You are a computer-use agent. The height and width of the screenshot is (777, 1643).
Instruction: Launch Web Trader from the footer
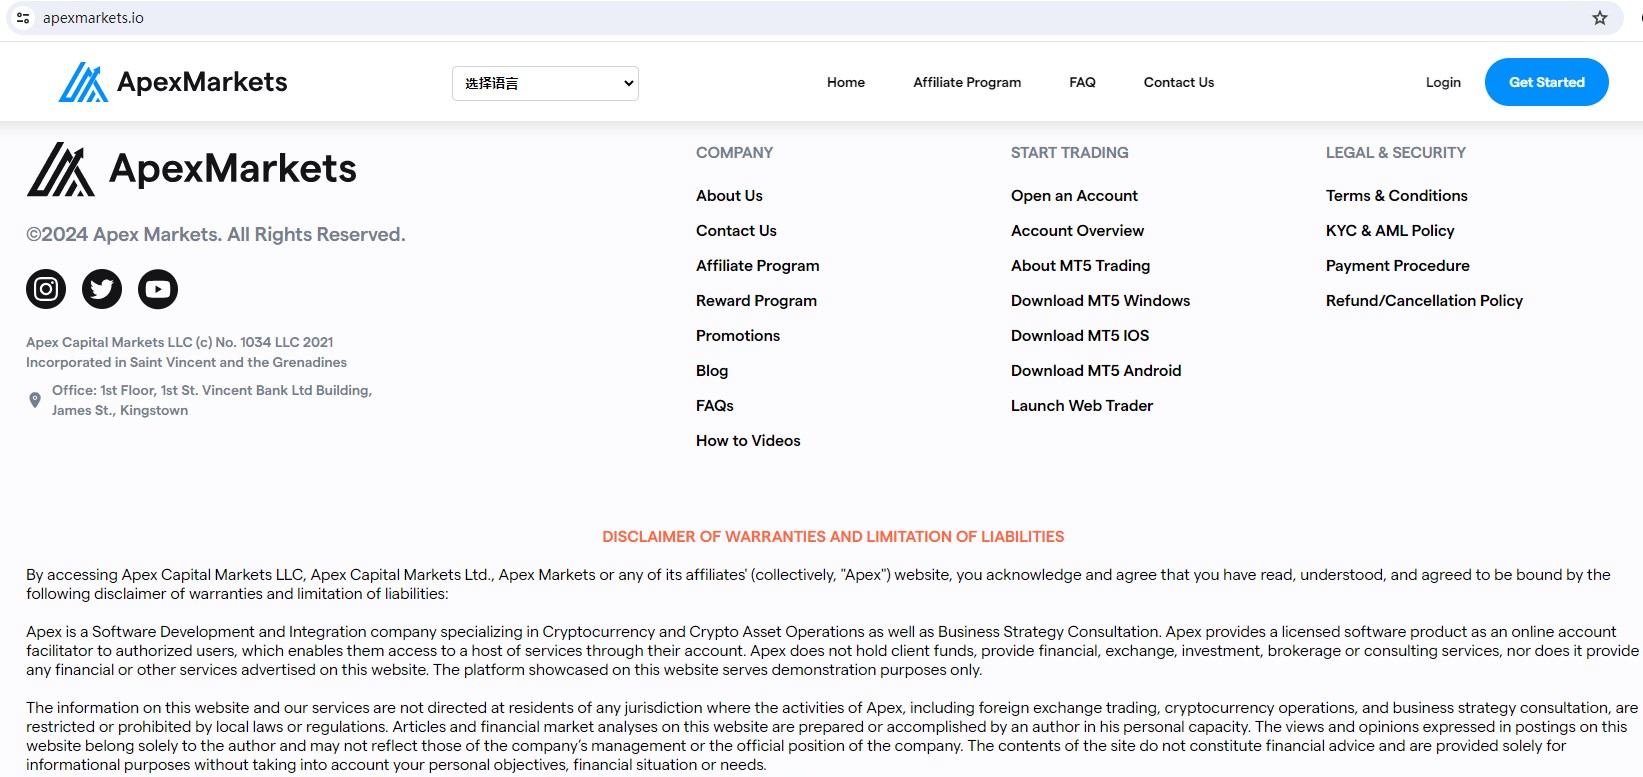1081,405
